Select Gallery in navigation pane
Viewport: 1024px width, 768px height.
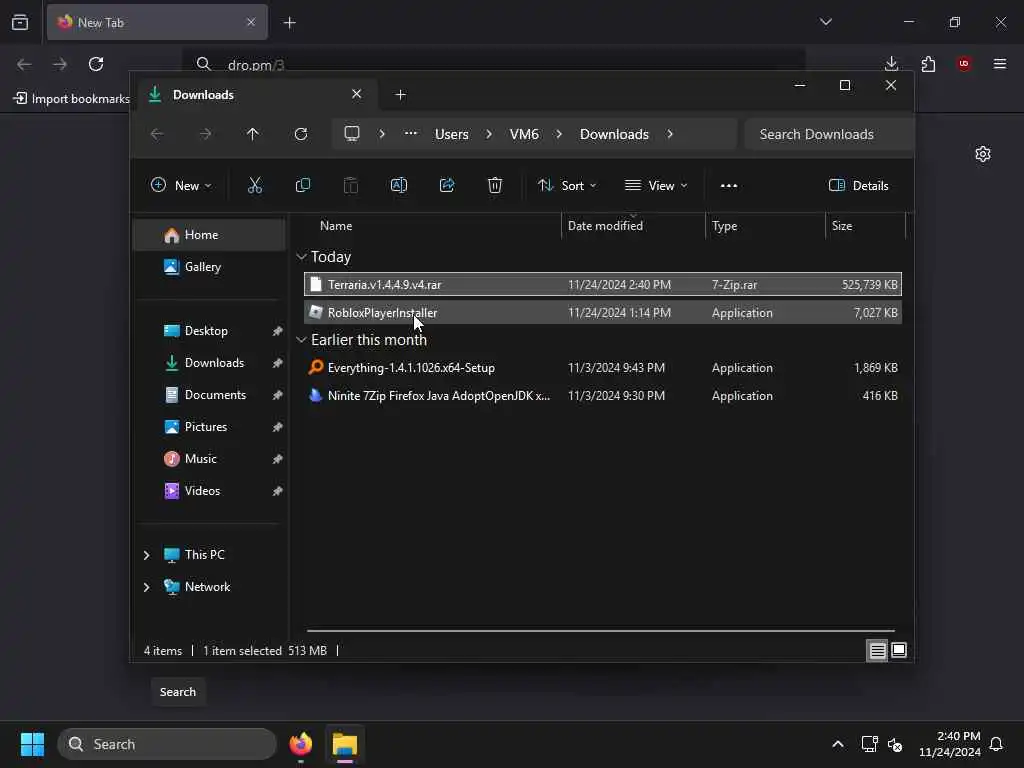coord(210,267)
